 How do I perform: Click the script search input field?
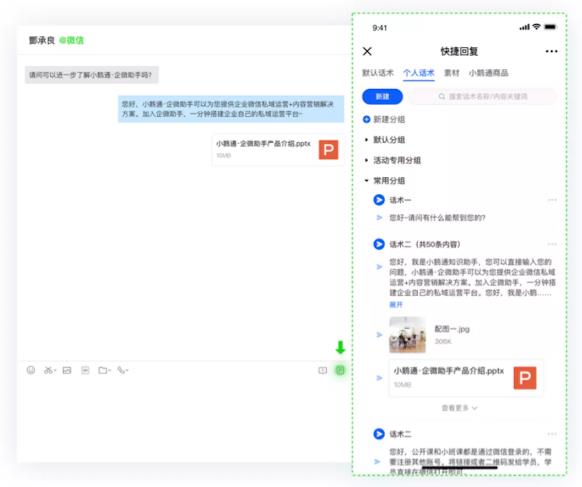coord(484,97)
